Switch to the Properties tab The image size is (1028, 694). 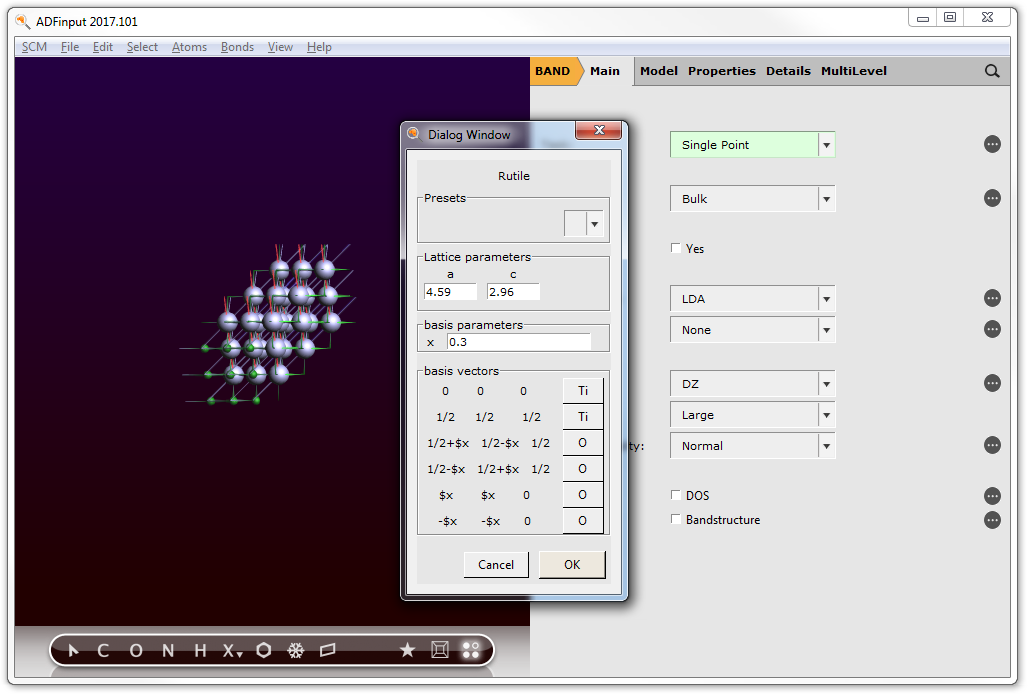click(721, 71)
